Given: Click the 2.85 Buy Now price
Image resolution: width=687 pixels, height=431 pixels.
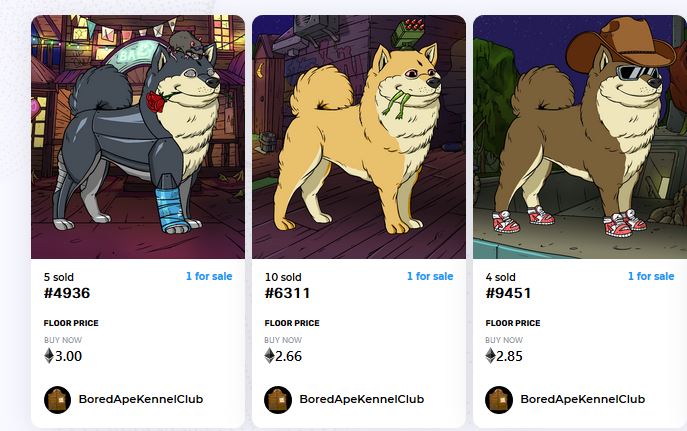Looking at the screenshot, I should point(509,356).
